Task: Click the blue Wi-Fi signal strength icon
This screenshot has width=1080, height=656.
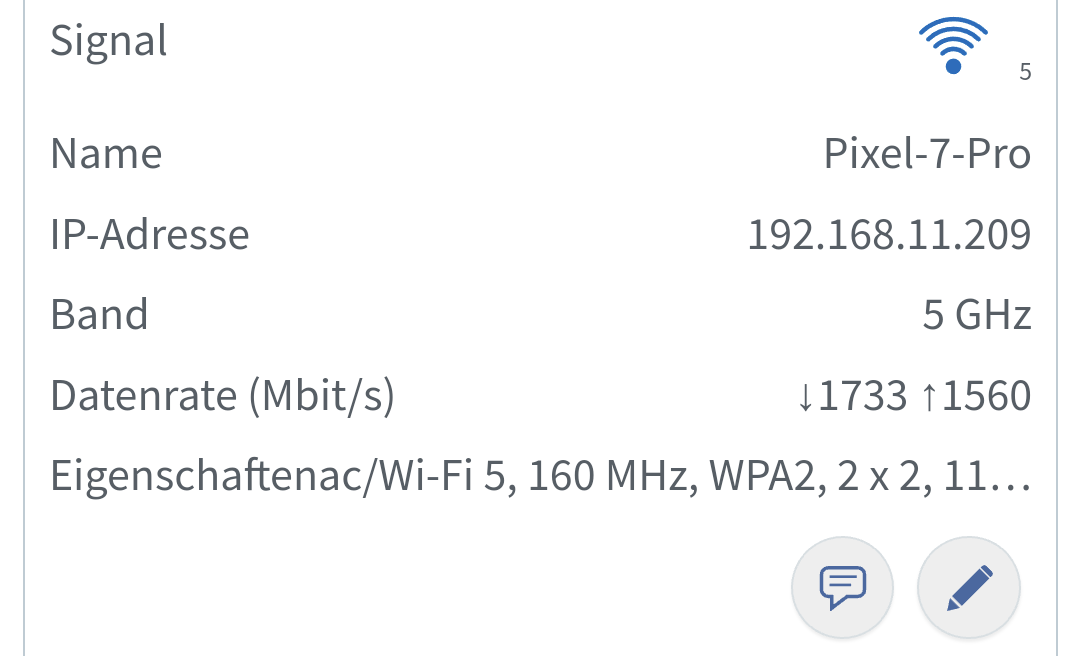Action: click(953, 46)
